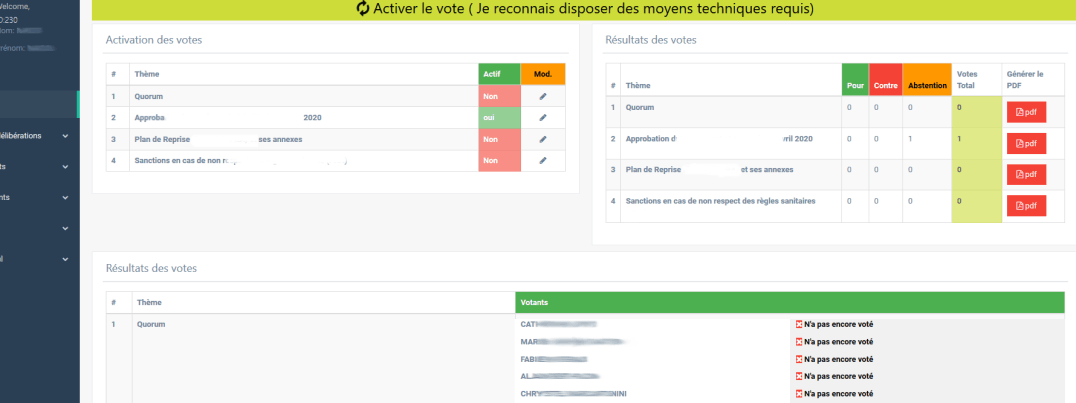Expand the last sidebar menu chevron
Image resolution: width=1076 pixels, height=403 pixels.
coord(65,259)
